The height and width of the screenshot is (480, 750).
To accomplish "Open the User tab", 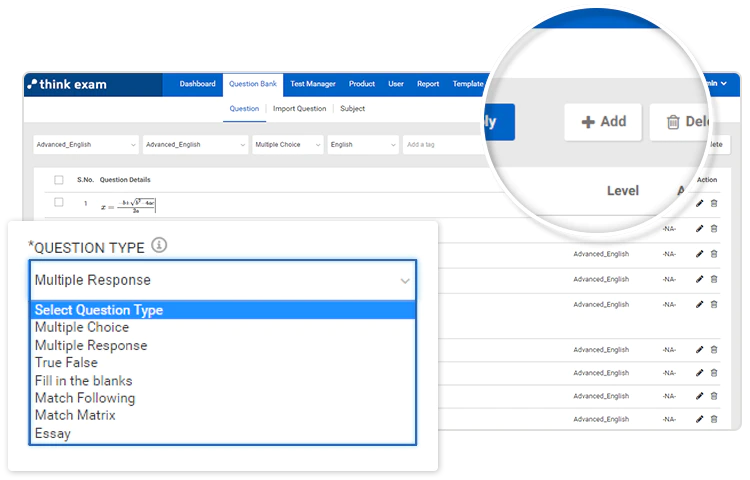I will [396, 84].
